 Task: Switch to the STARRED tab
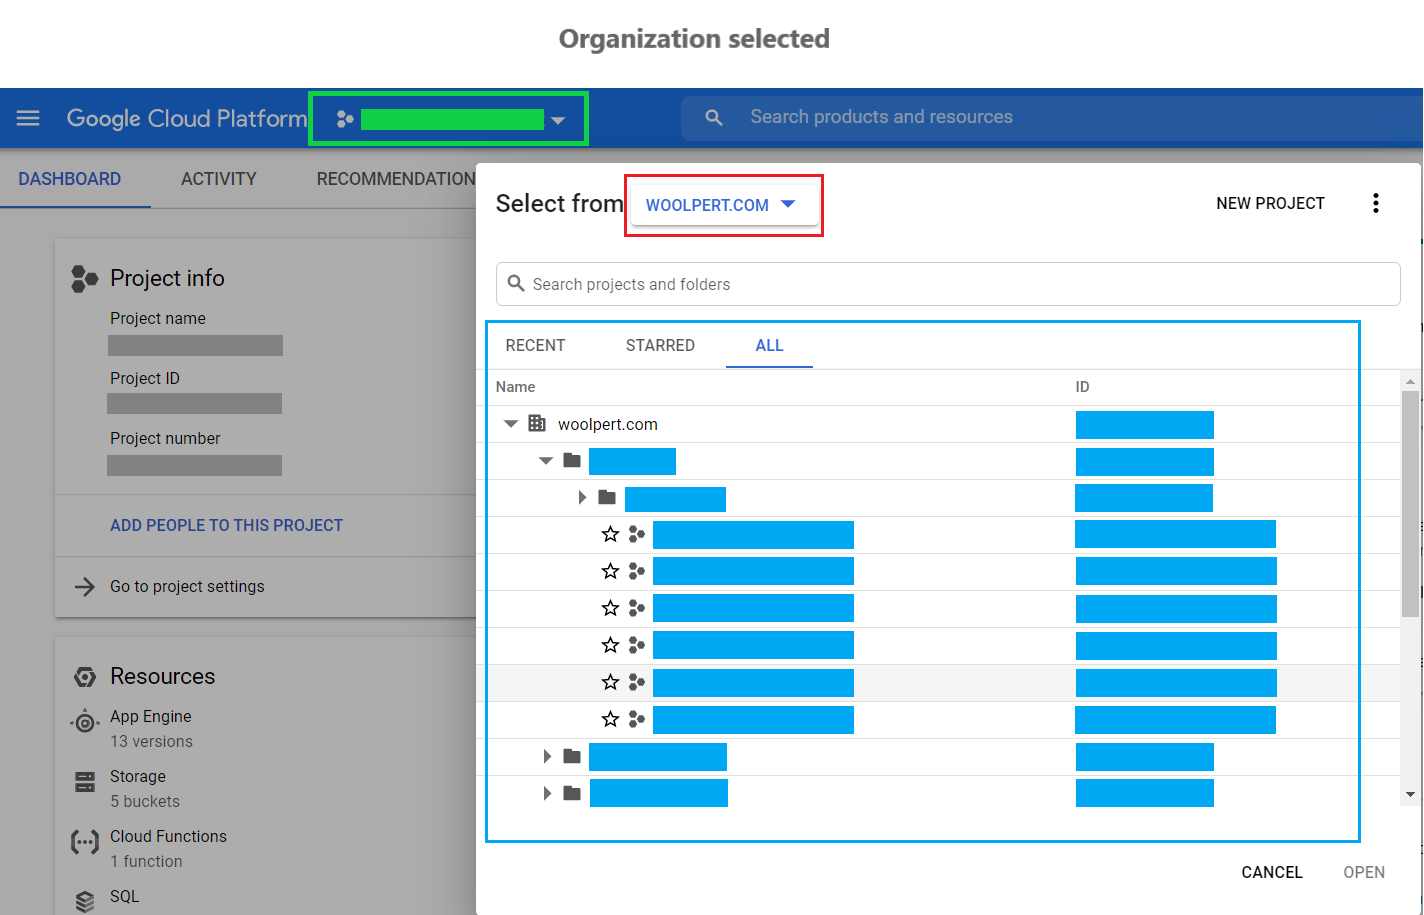pyautogui.click(x=660, y=346)
